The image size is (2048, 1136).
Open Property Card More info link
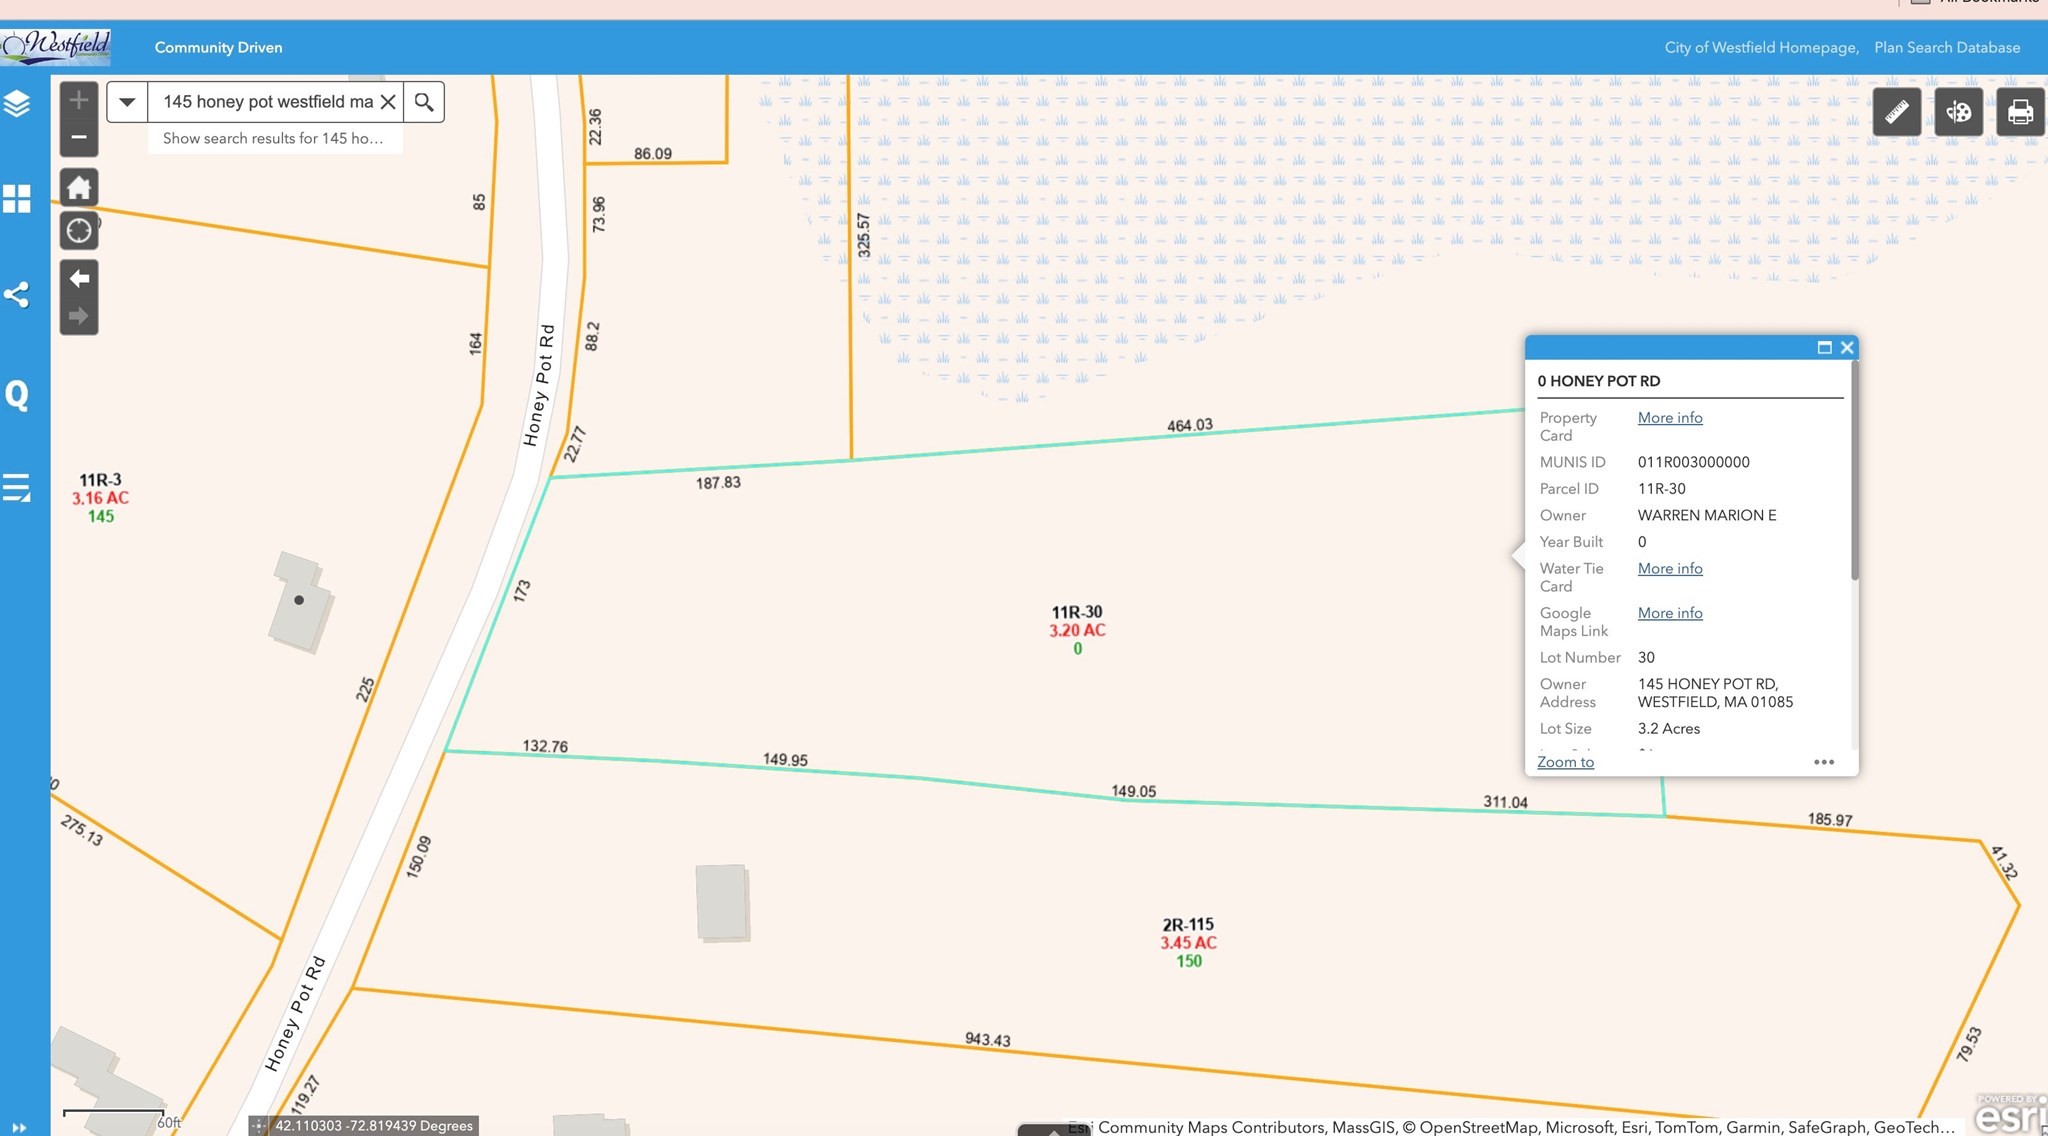click(x=1669, y=418)
